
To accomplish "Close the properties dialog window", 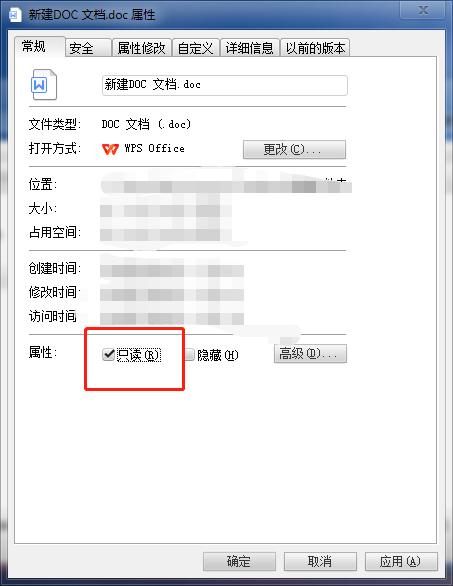I will (423, 10).
